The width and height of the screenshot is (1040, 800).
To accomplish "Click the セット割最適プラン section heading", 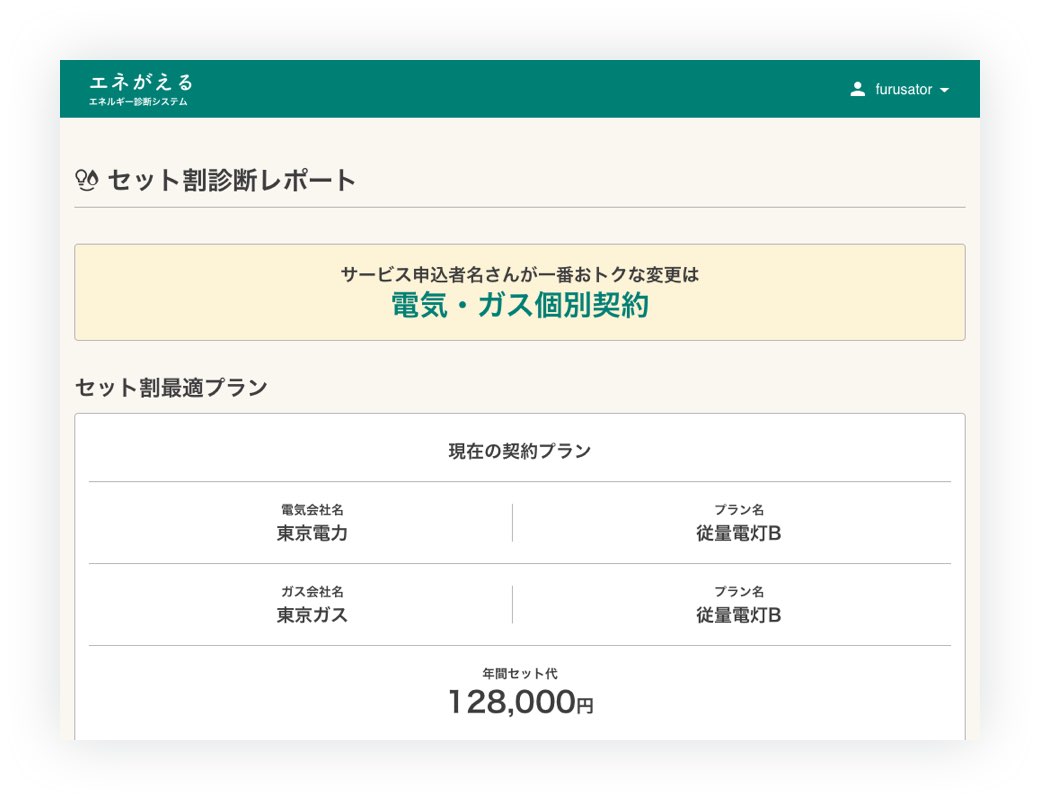I will click(x=171, y=387).
